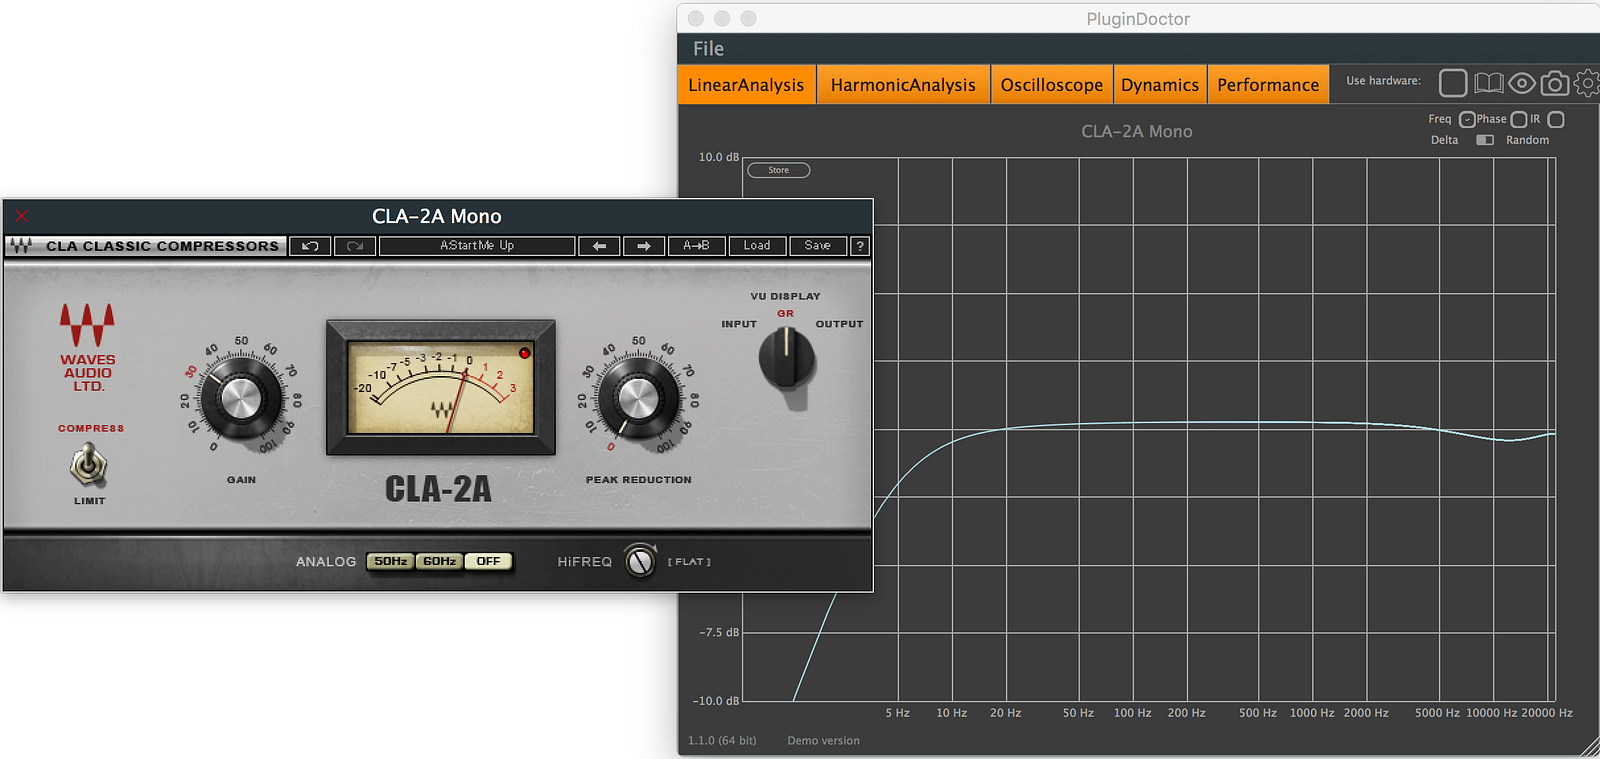Open PluginDoctor settings gear

(x=1587, y=83)
